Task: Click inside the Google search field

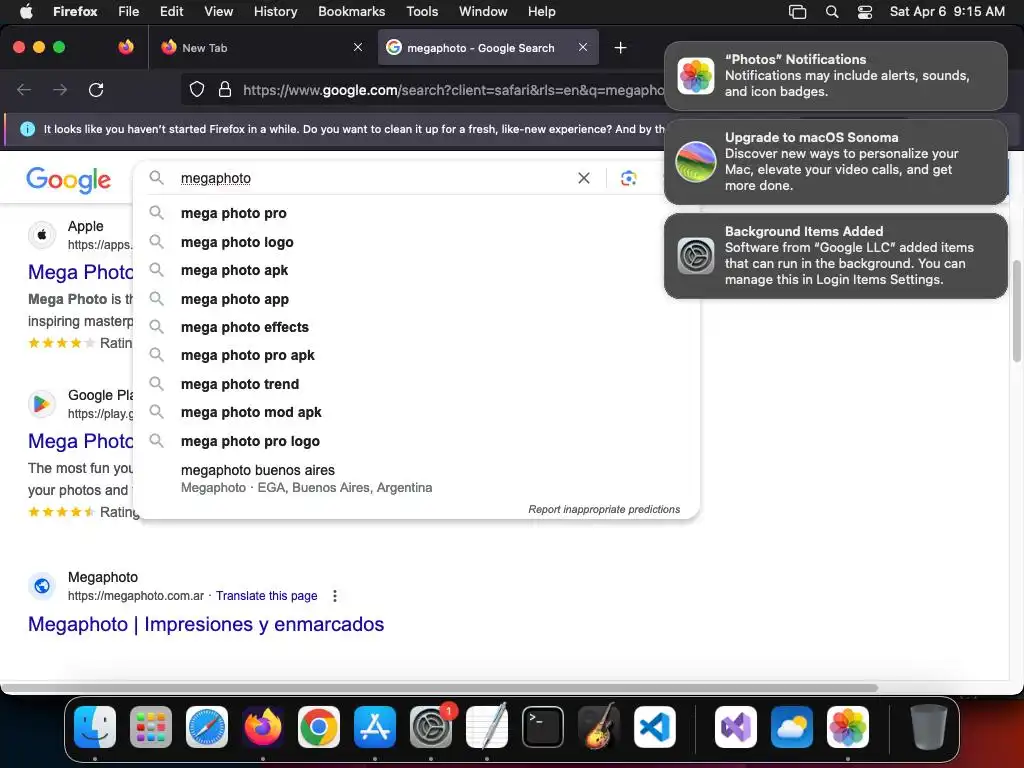Action: coord(372,178)
